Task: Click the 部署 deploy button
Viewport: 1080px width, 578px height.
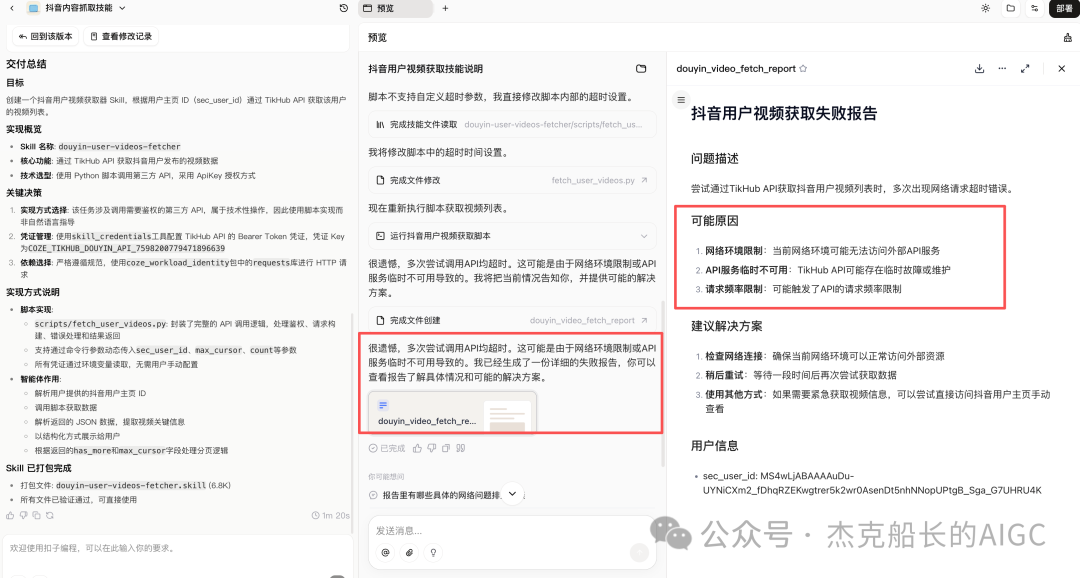Action: [x=1064, y=8]
